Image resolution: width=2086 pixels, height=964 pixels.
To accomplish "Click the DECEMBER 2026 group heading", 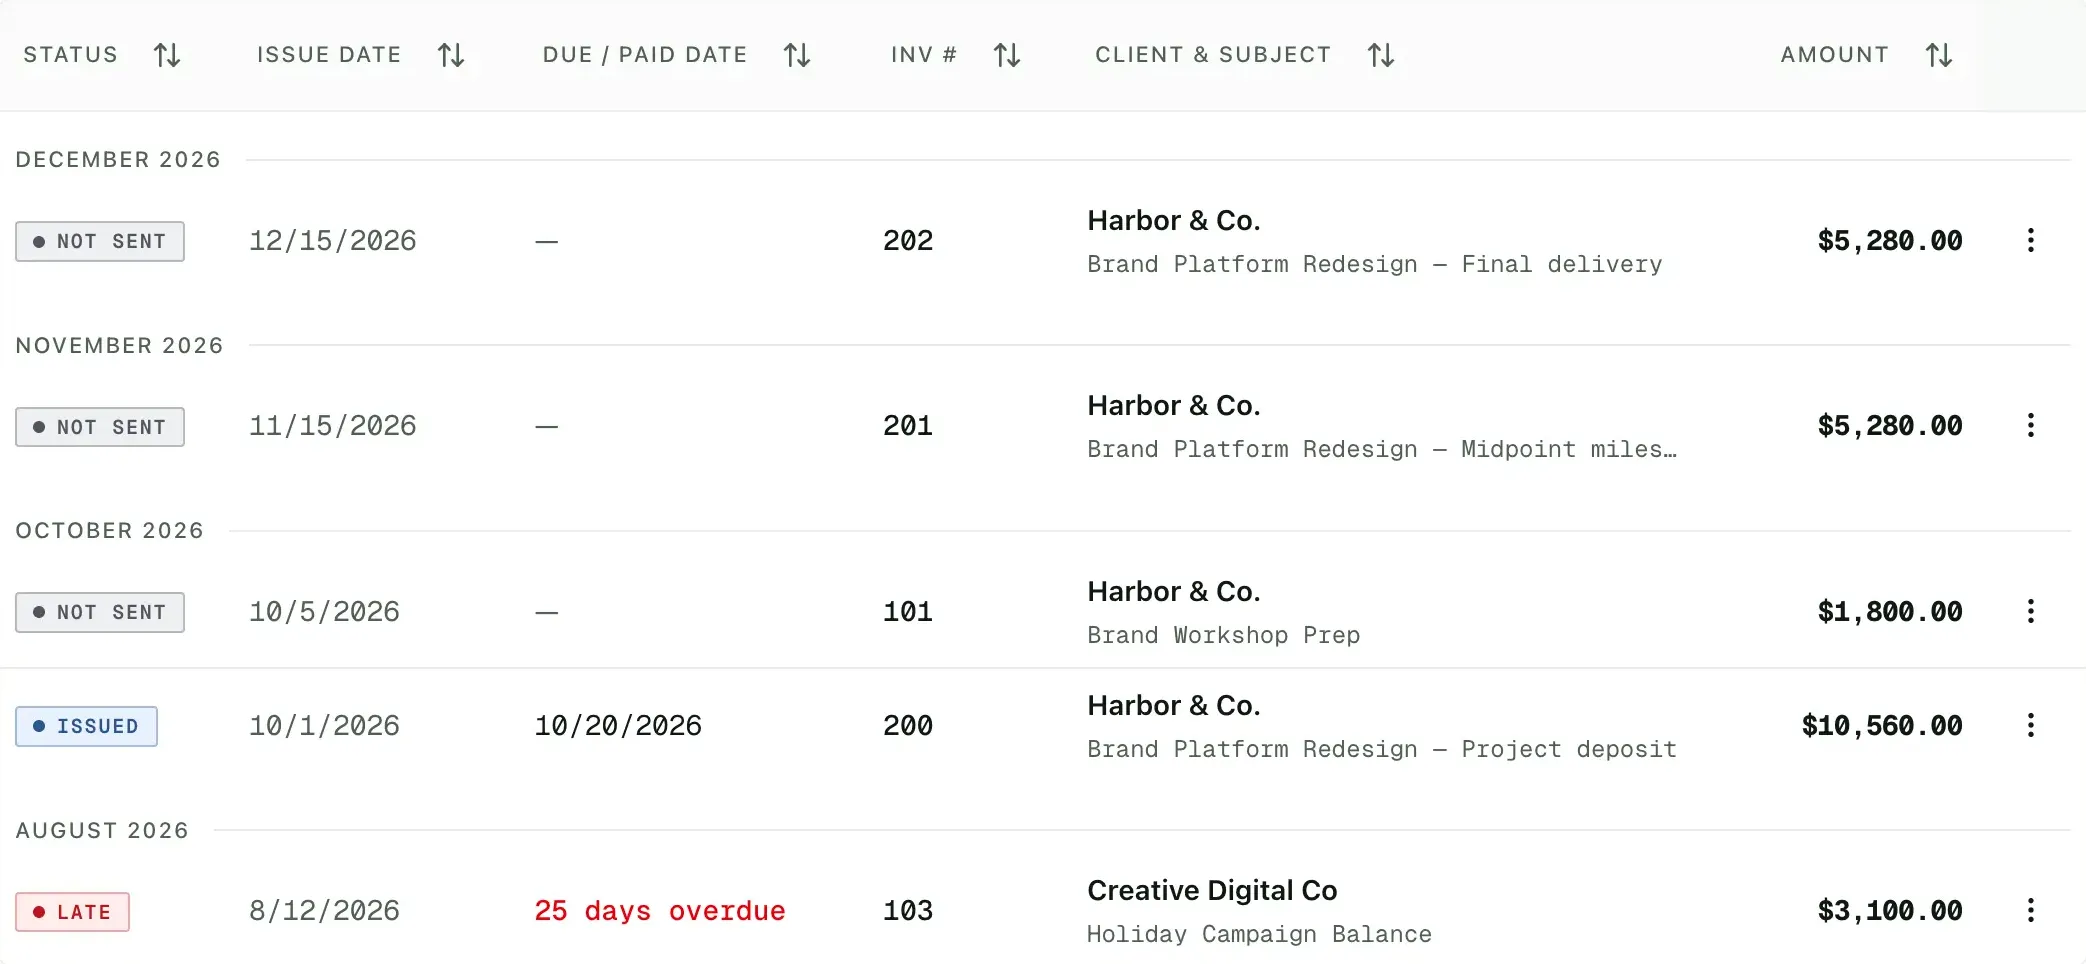I will 118,160.
